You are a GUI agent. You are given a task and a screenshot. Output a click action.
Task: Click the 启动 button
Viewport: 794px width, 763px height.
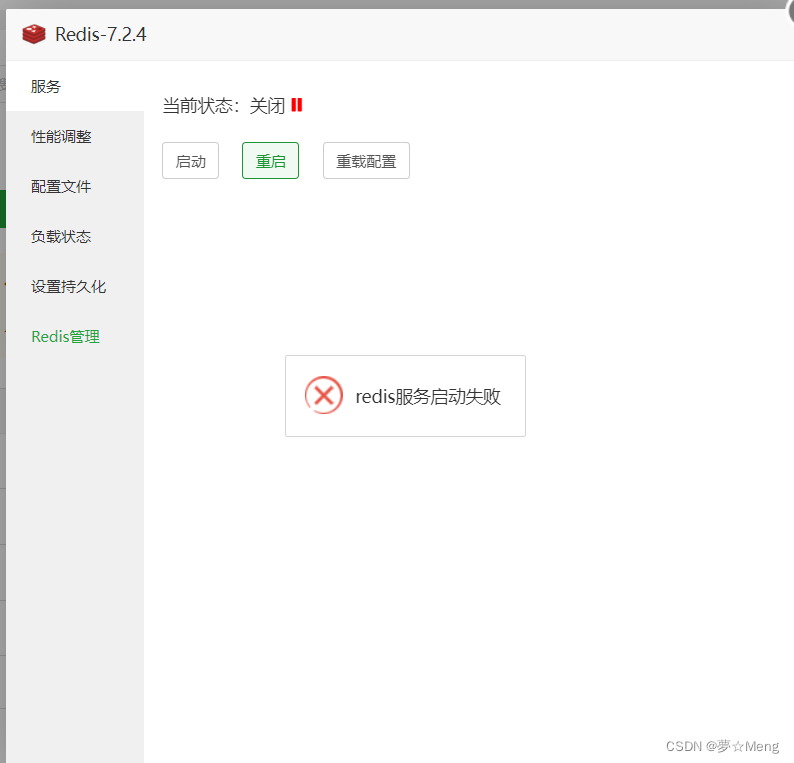click(190, 161)
